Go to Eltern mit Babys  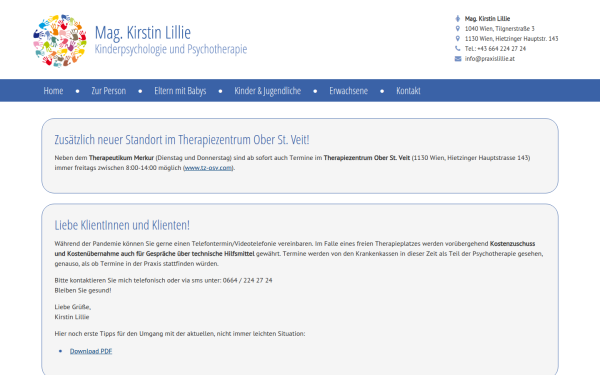[x=180, y=91]
